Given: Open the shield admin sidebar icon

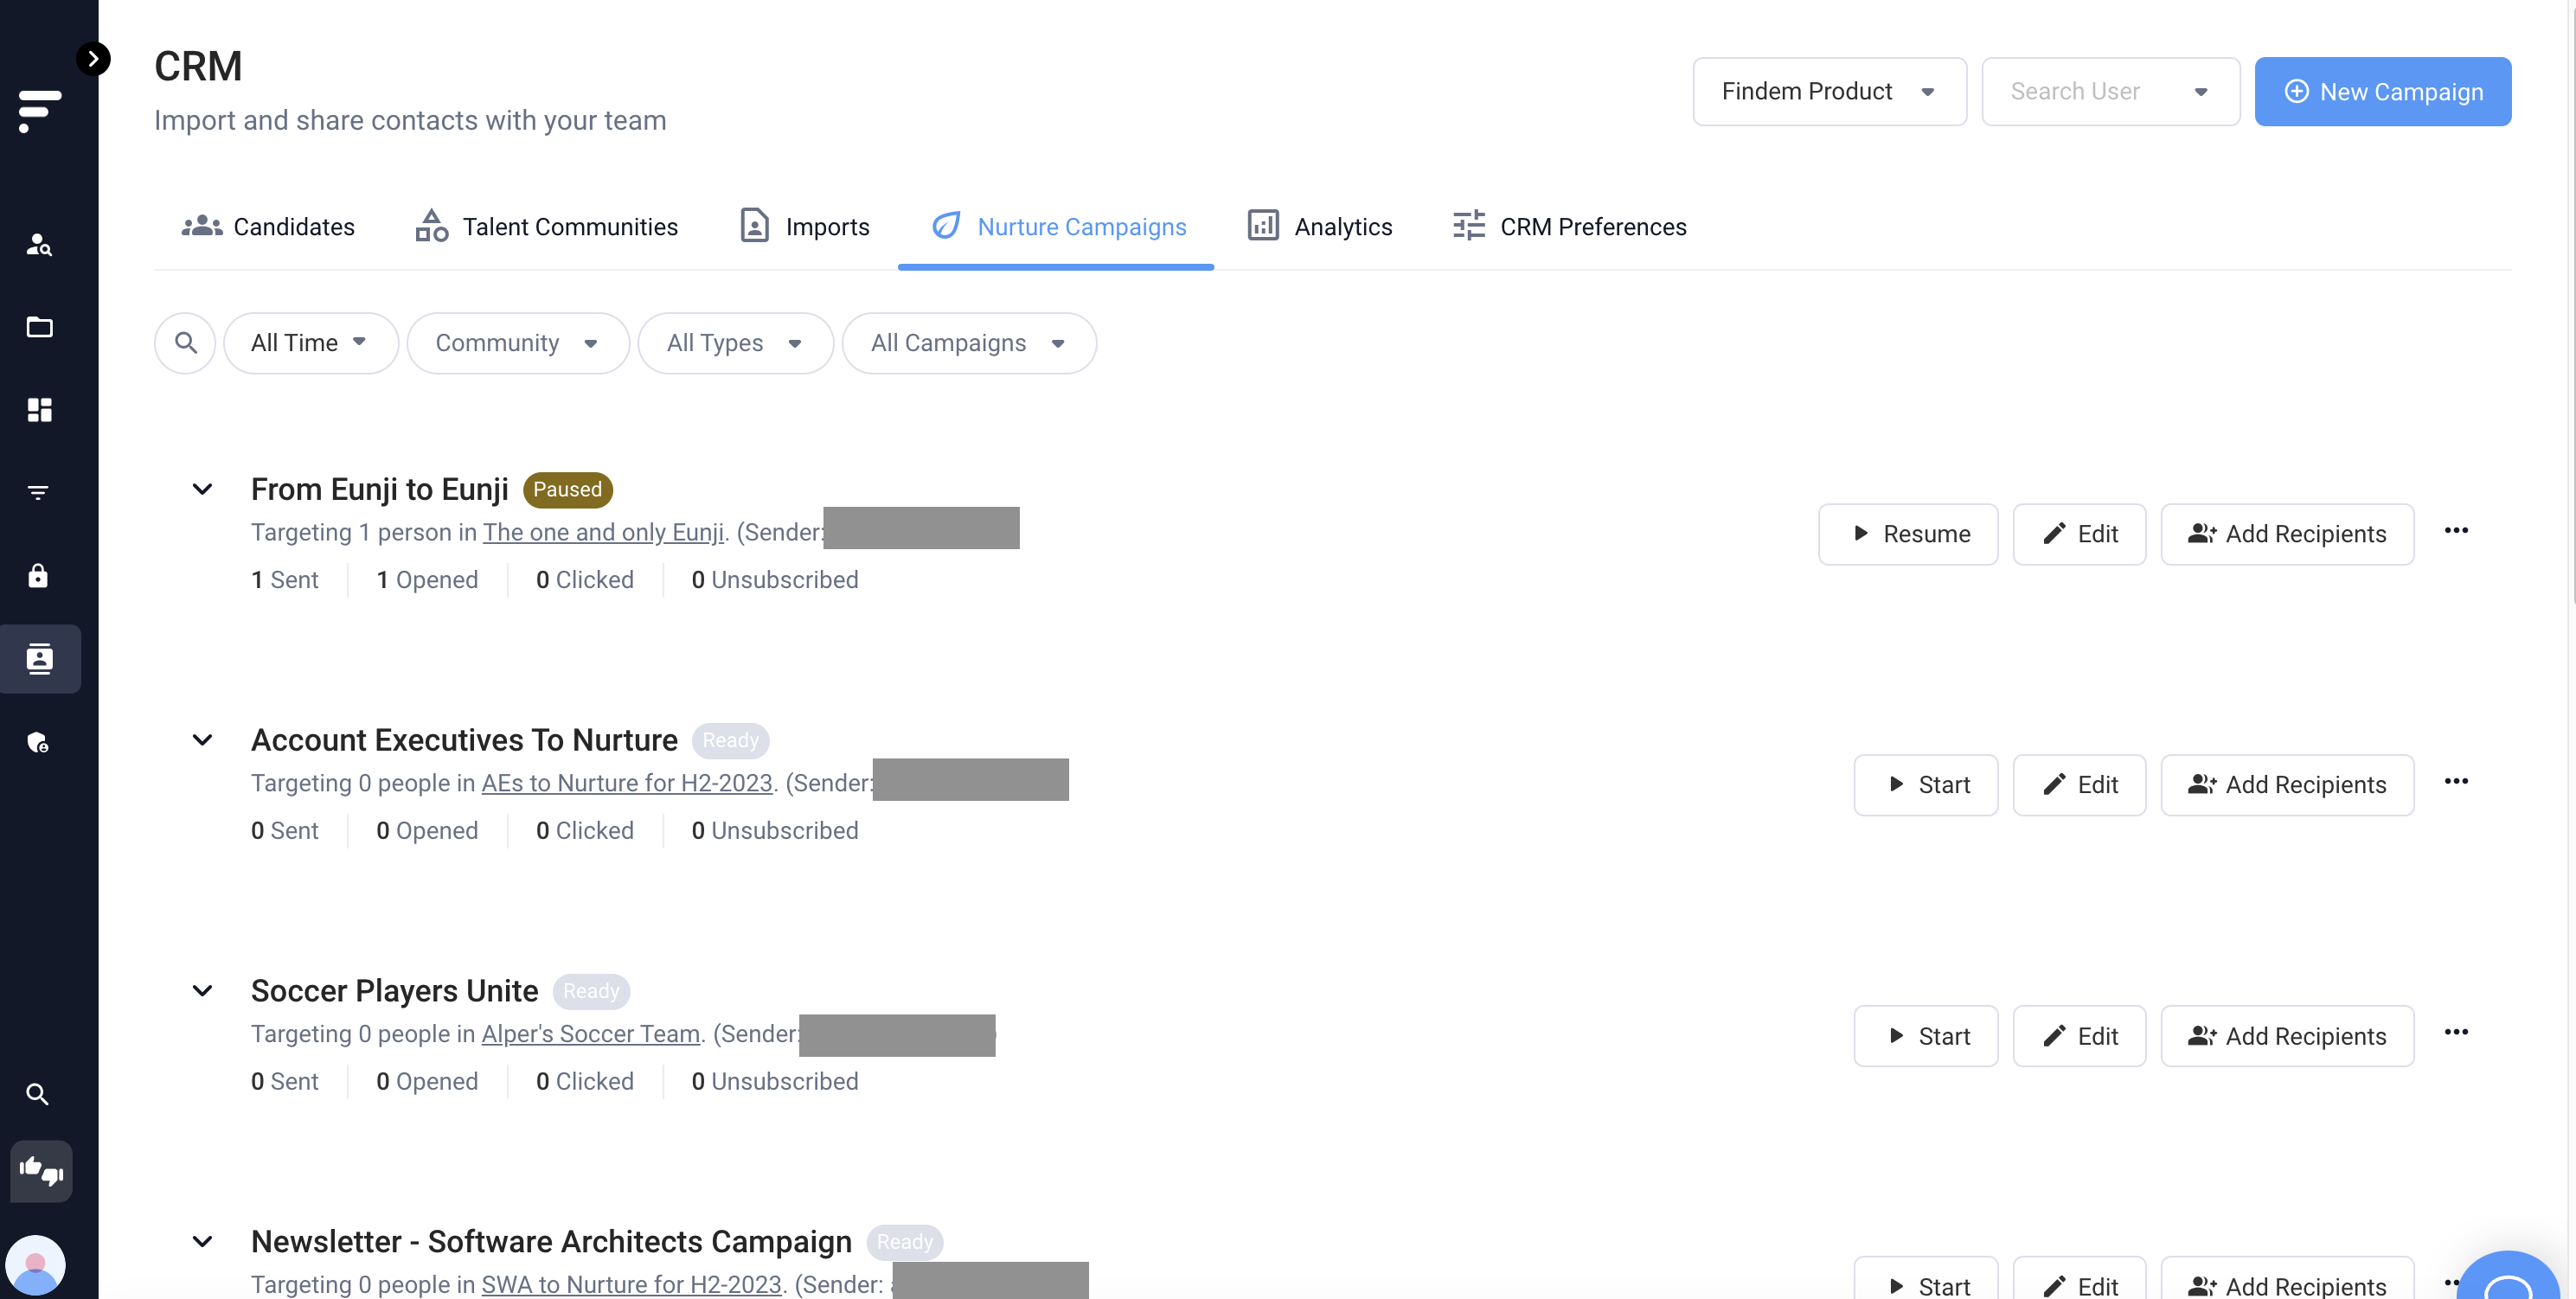Looking at the screenshot, I should click(x=39, y=742).
